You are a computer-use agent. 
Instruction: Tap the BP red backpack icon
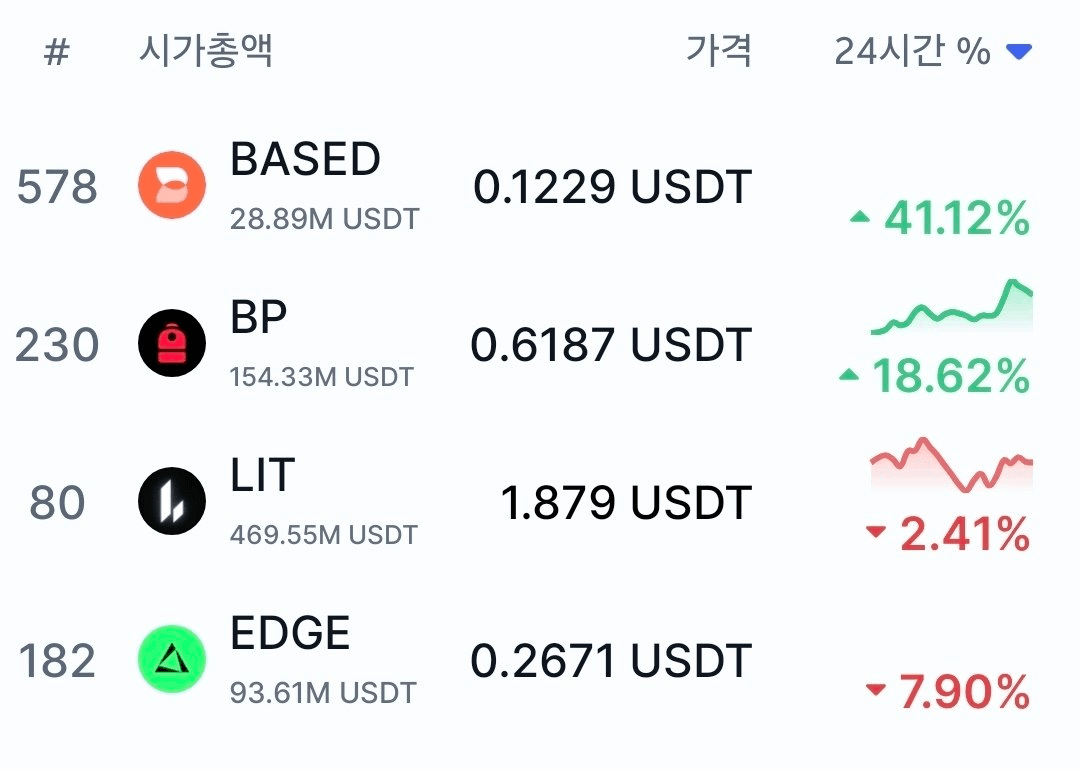click(172, 342)
